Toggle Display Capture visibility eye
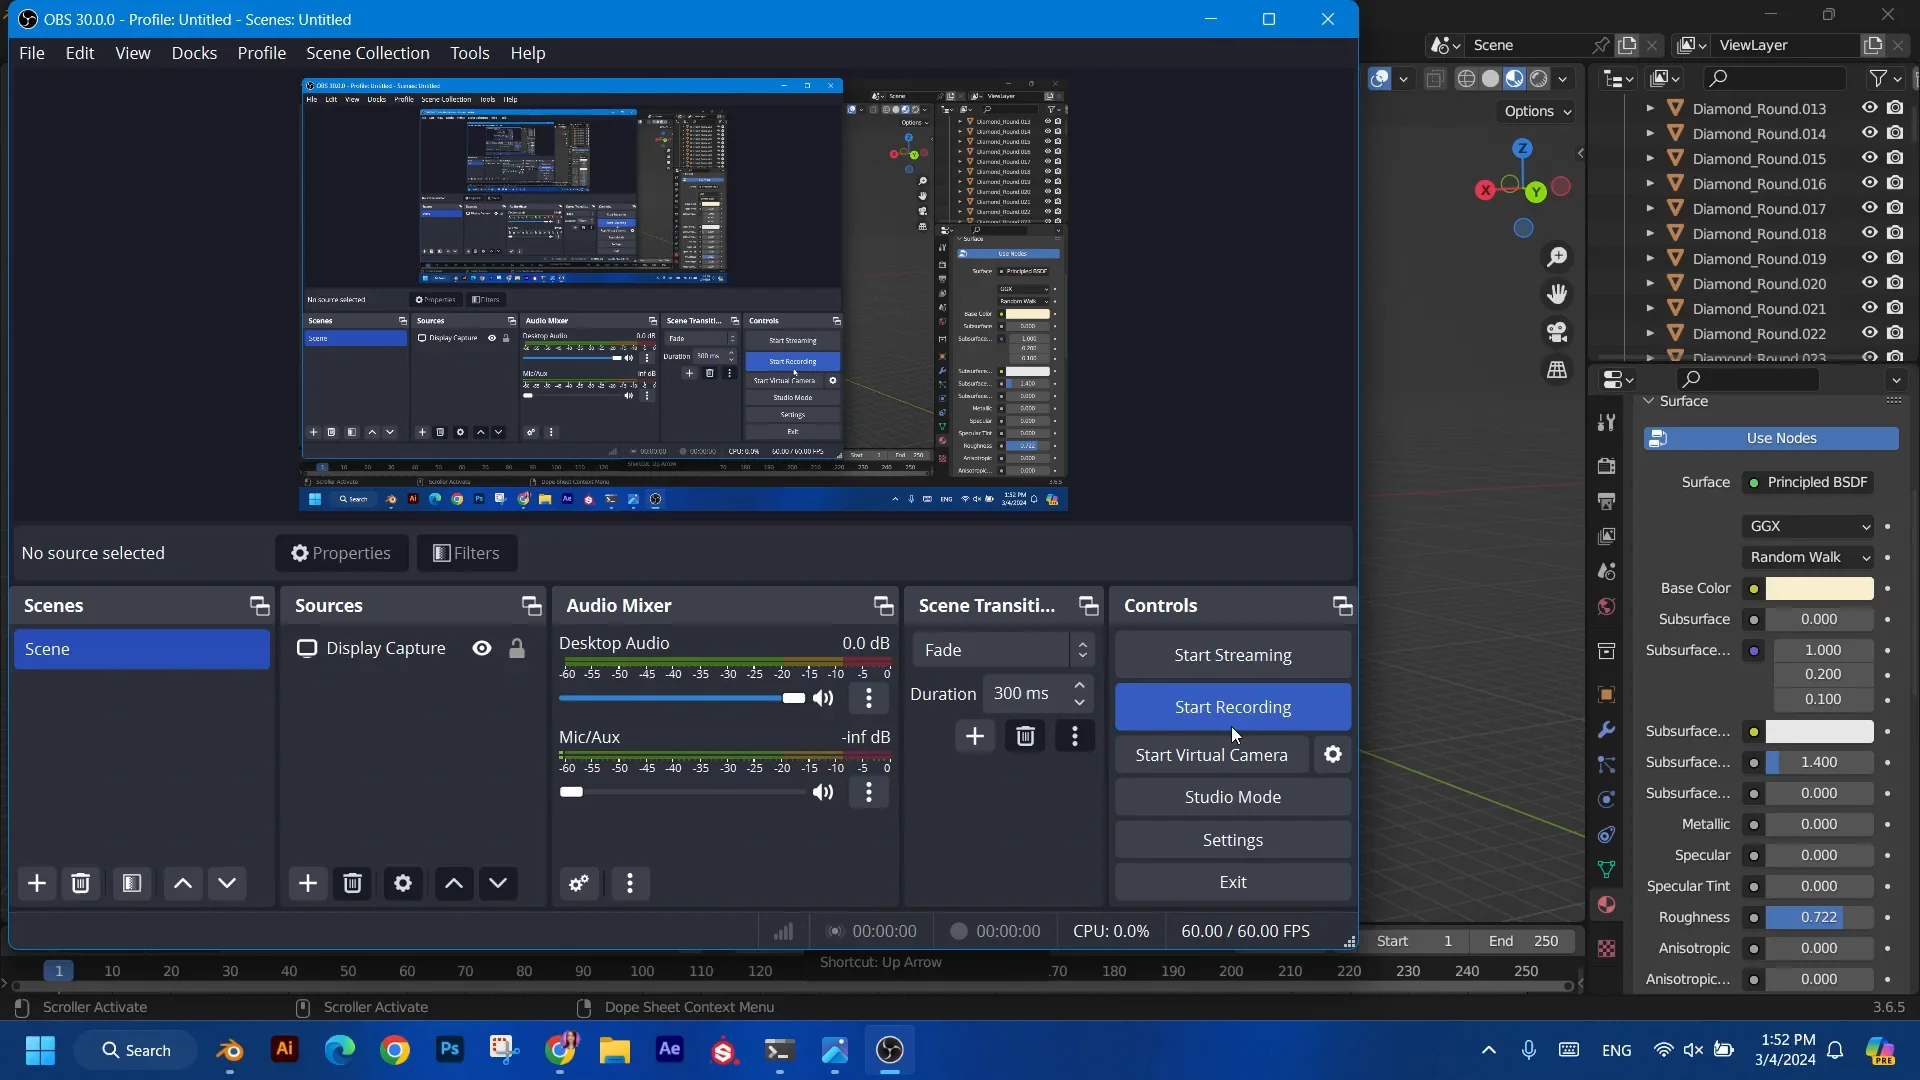The height and width of the screenshot is (1080, 1920). pyautogui.click(x=482, y=648)
